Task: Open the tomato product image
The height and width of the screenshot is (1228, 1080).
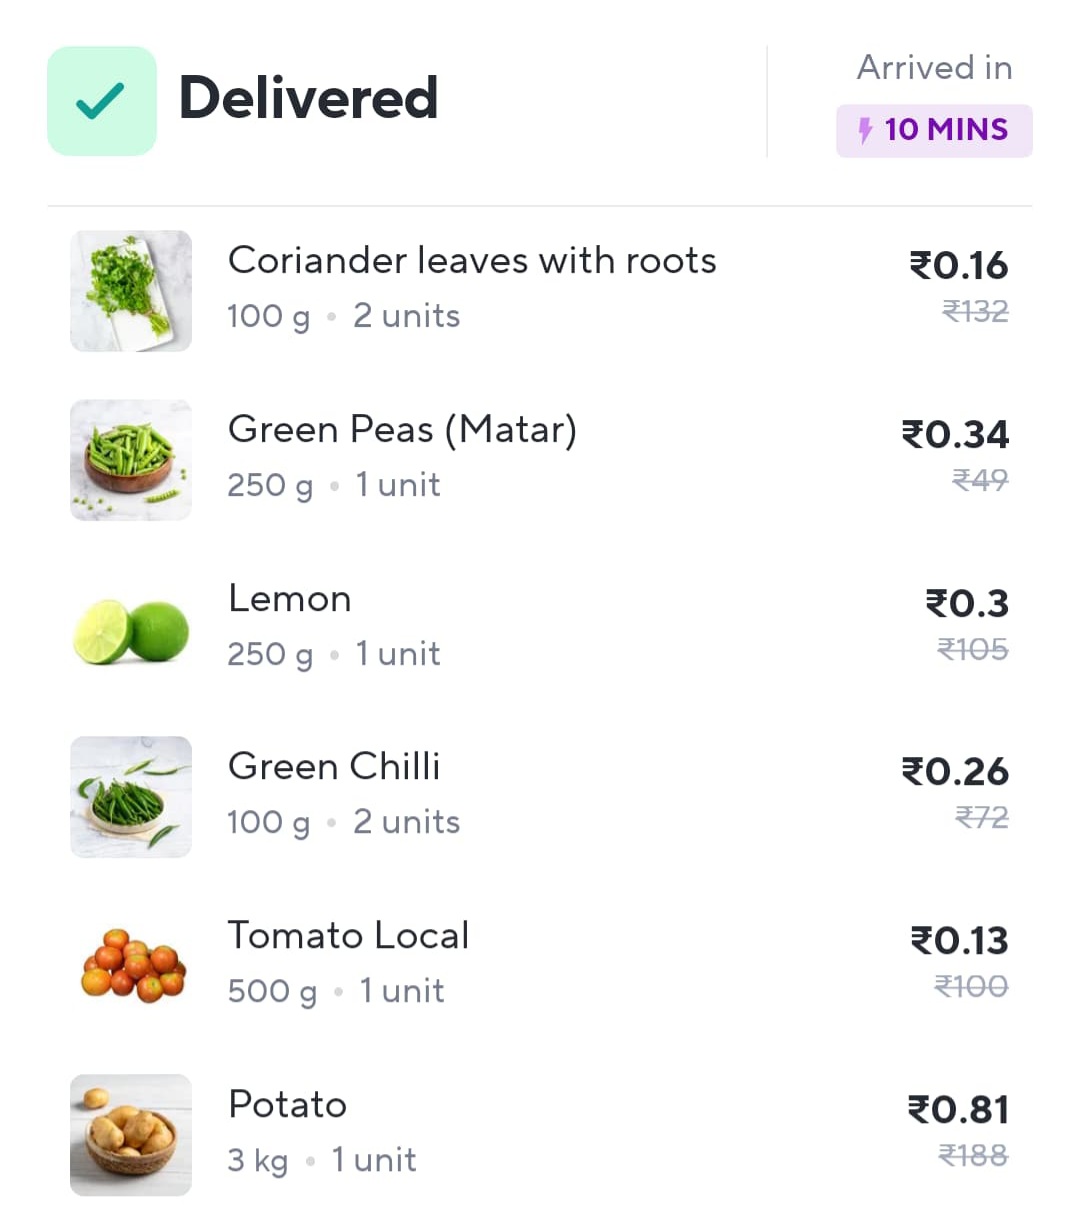Action: point(130,966)
